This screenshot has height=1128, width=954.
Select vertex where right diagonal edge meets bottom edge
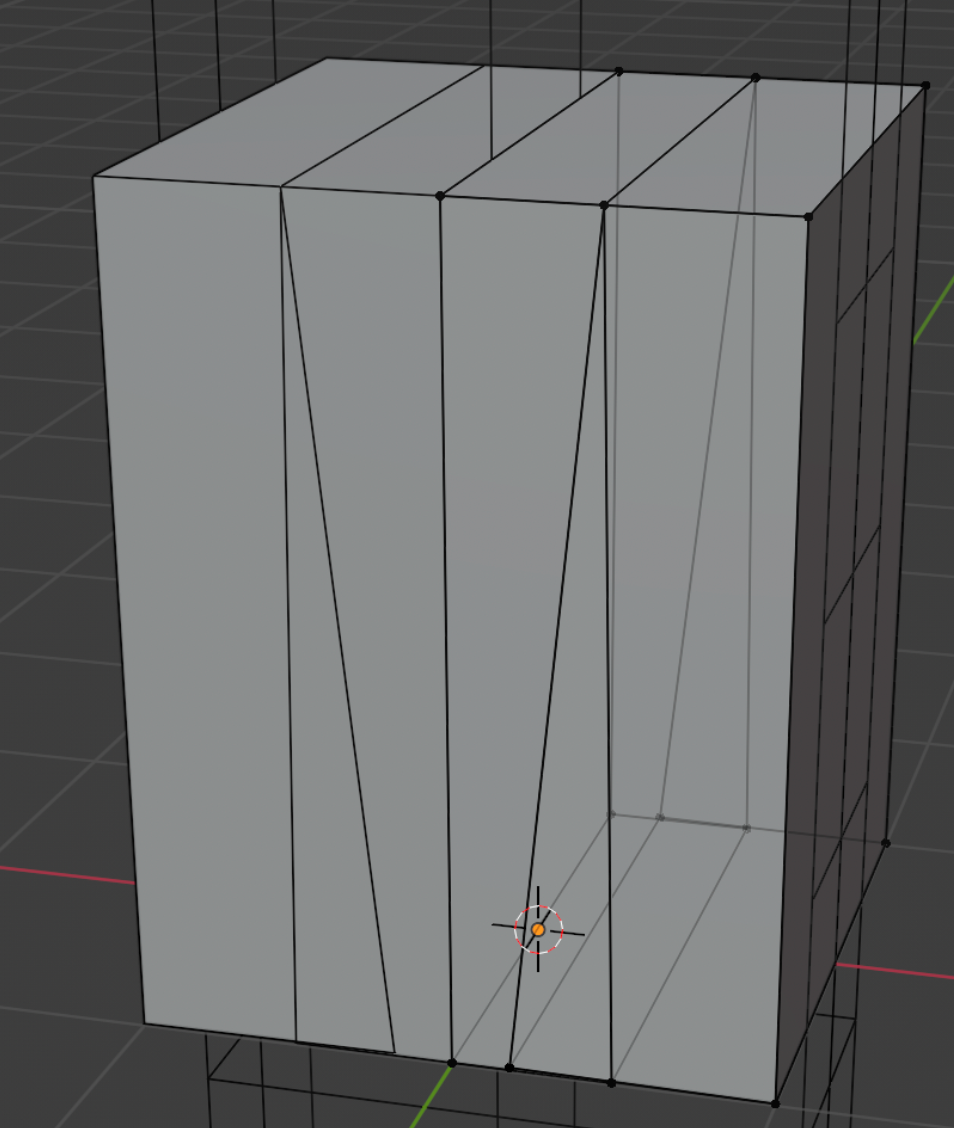pos(509,1068)
